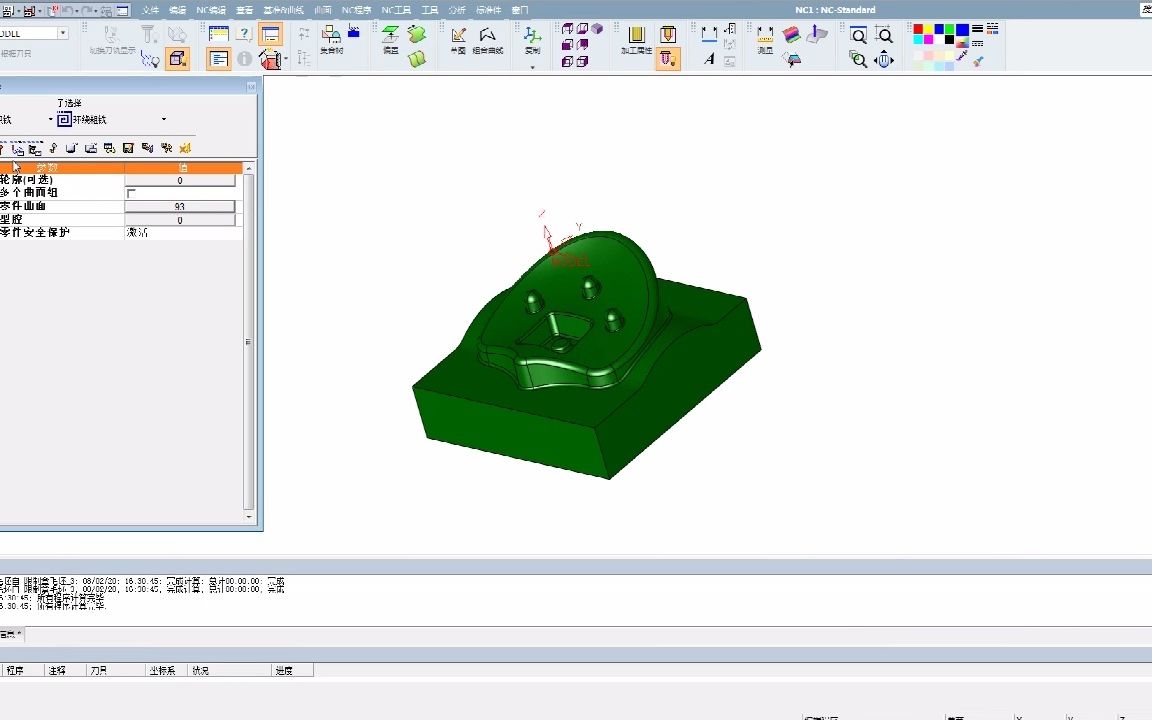Screen dimensions: 1152x720
Task: Click the 测量 (measure) tool icon
Action: tap(765, 38)
